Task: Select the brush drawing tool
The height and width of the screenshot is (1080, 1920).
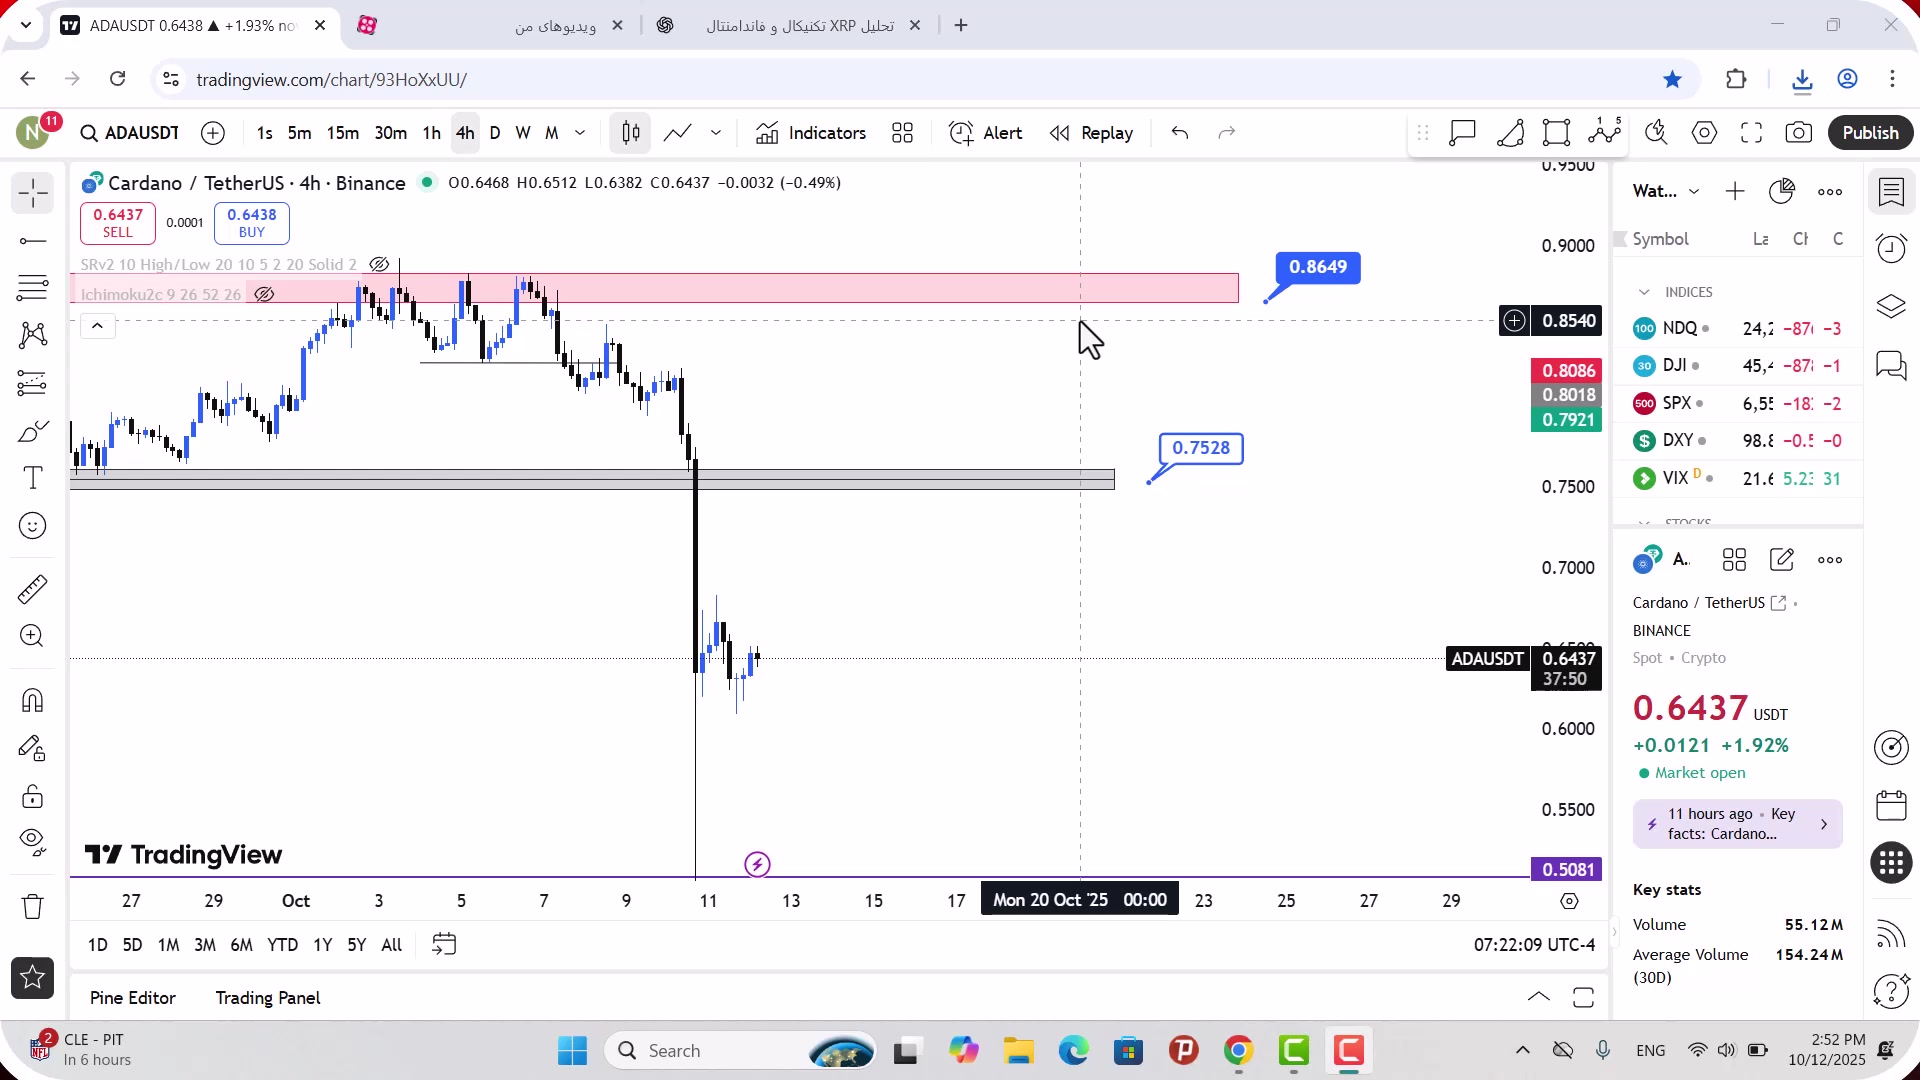Action: point(32,431)
